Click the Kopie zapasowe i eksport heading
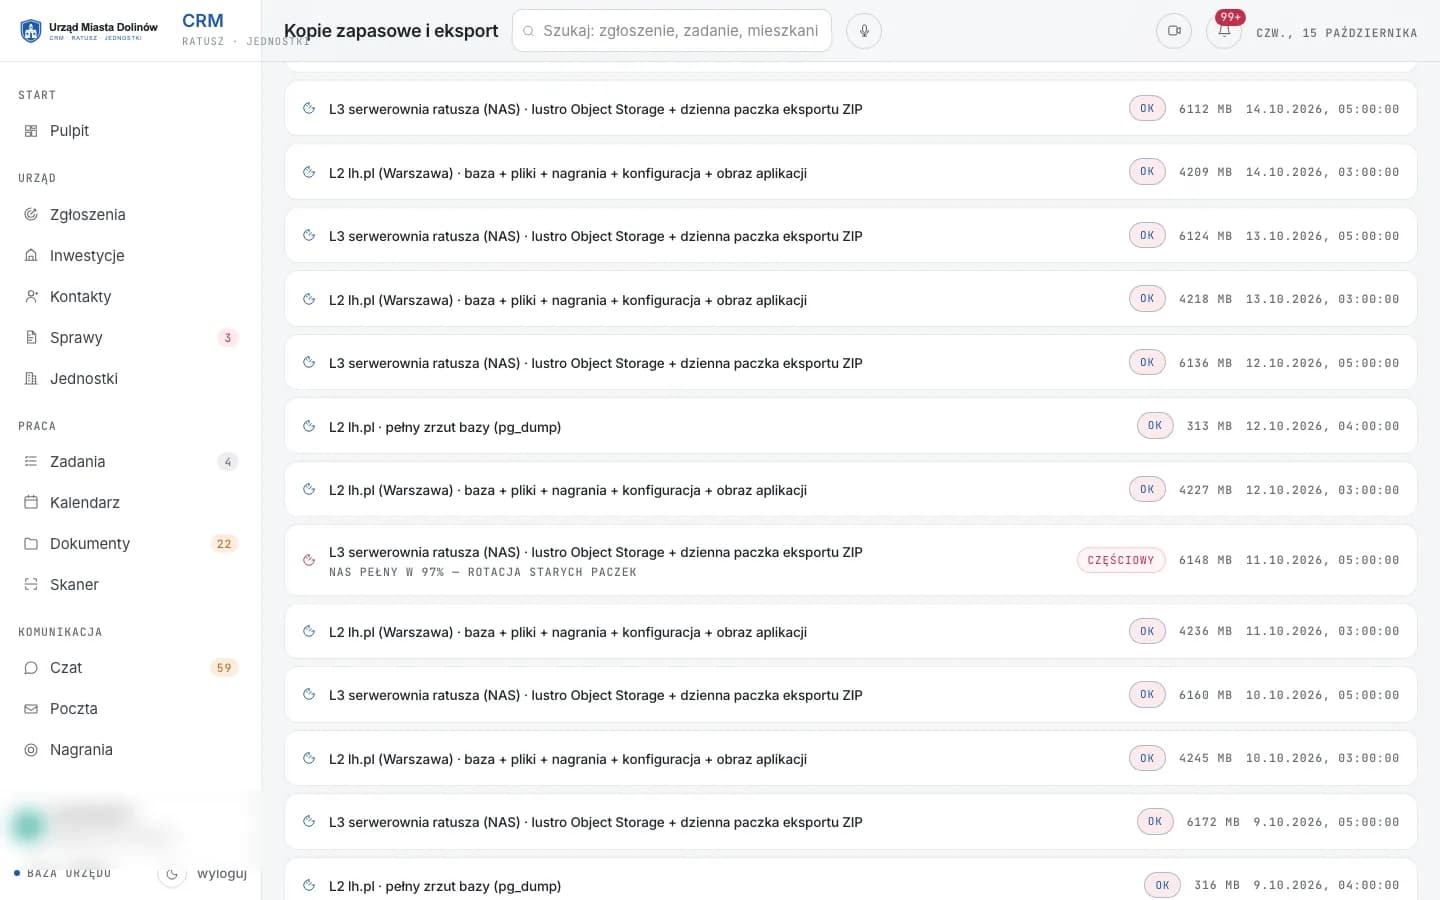Image resolution: width=1440 pixels, height=900 pixels. [x=391, y=31]
